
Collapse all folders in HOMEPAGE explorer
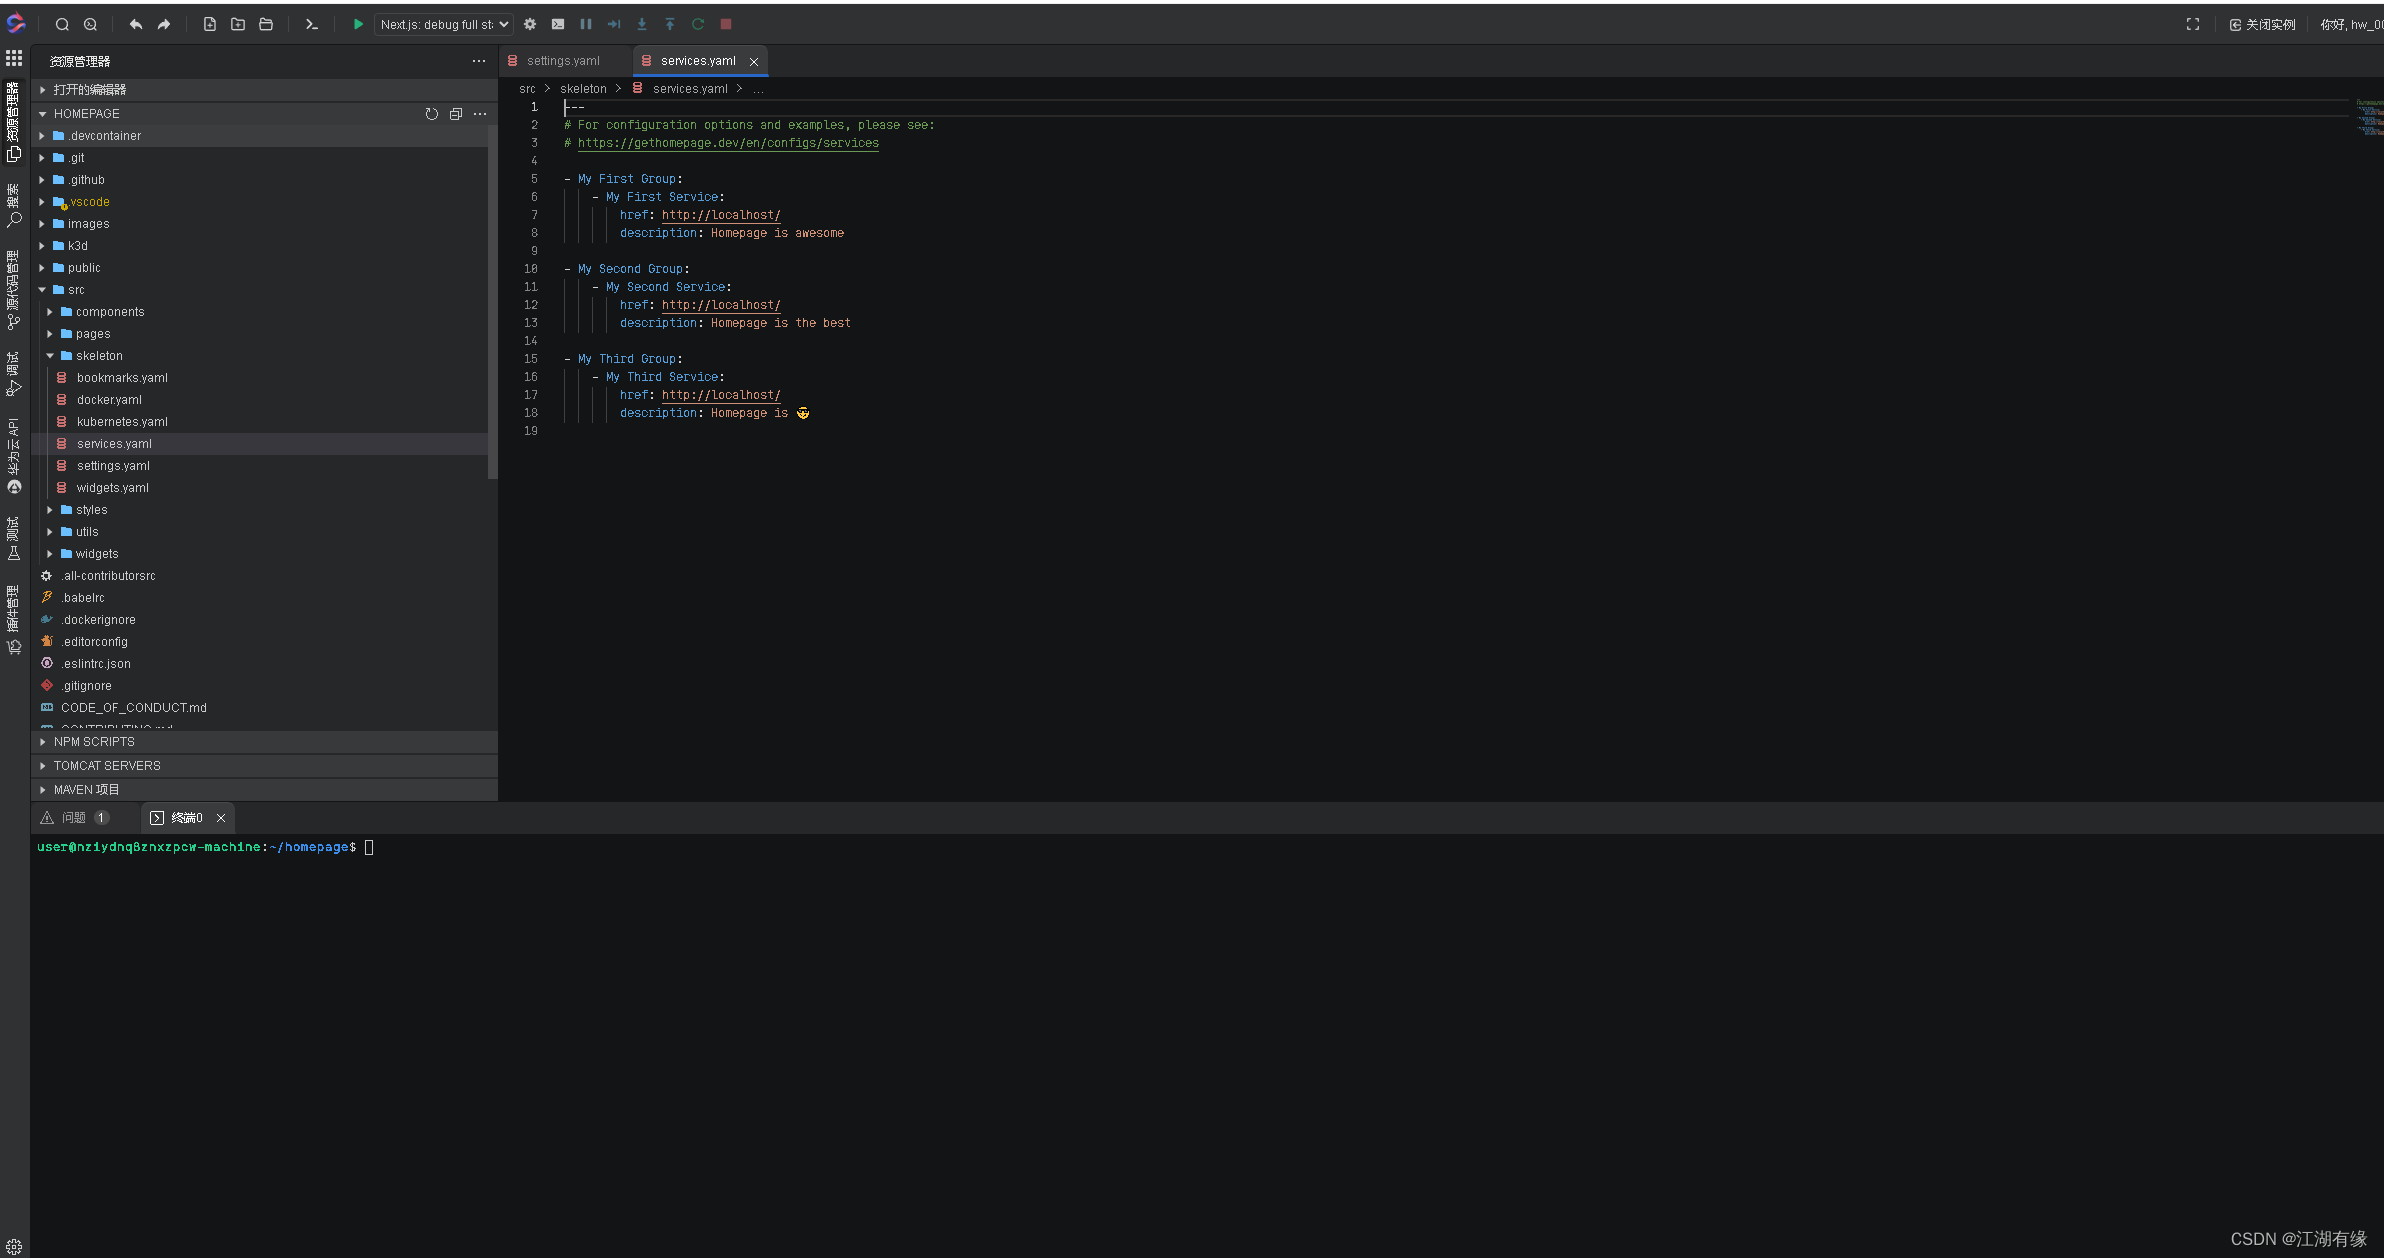click(456, 114)
